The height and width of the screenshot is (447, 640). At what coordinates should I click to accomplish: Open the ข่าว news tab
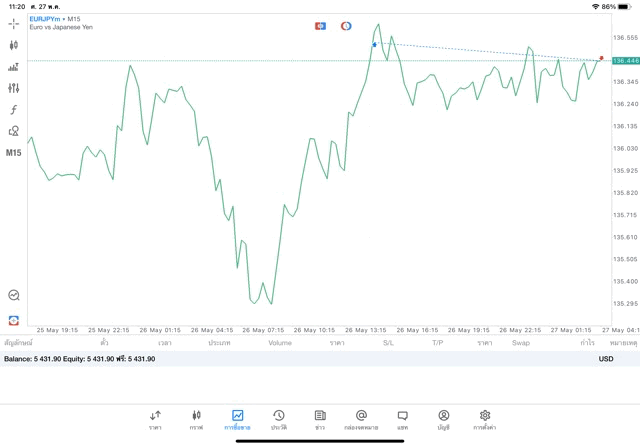point(320,419)
